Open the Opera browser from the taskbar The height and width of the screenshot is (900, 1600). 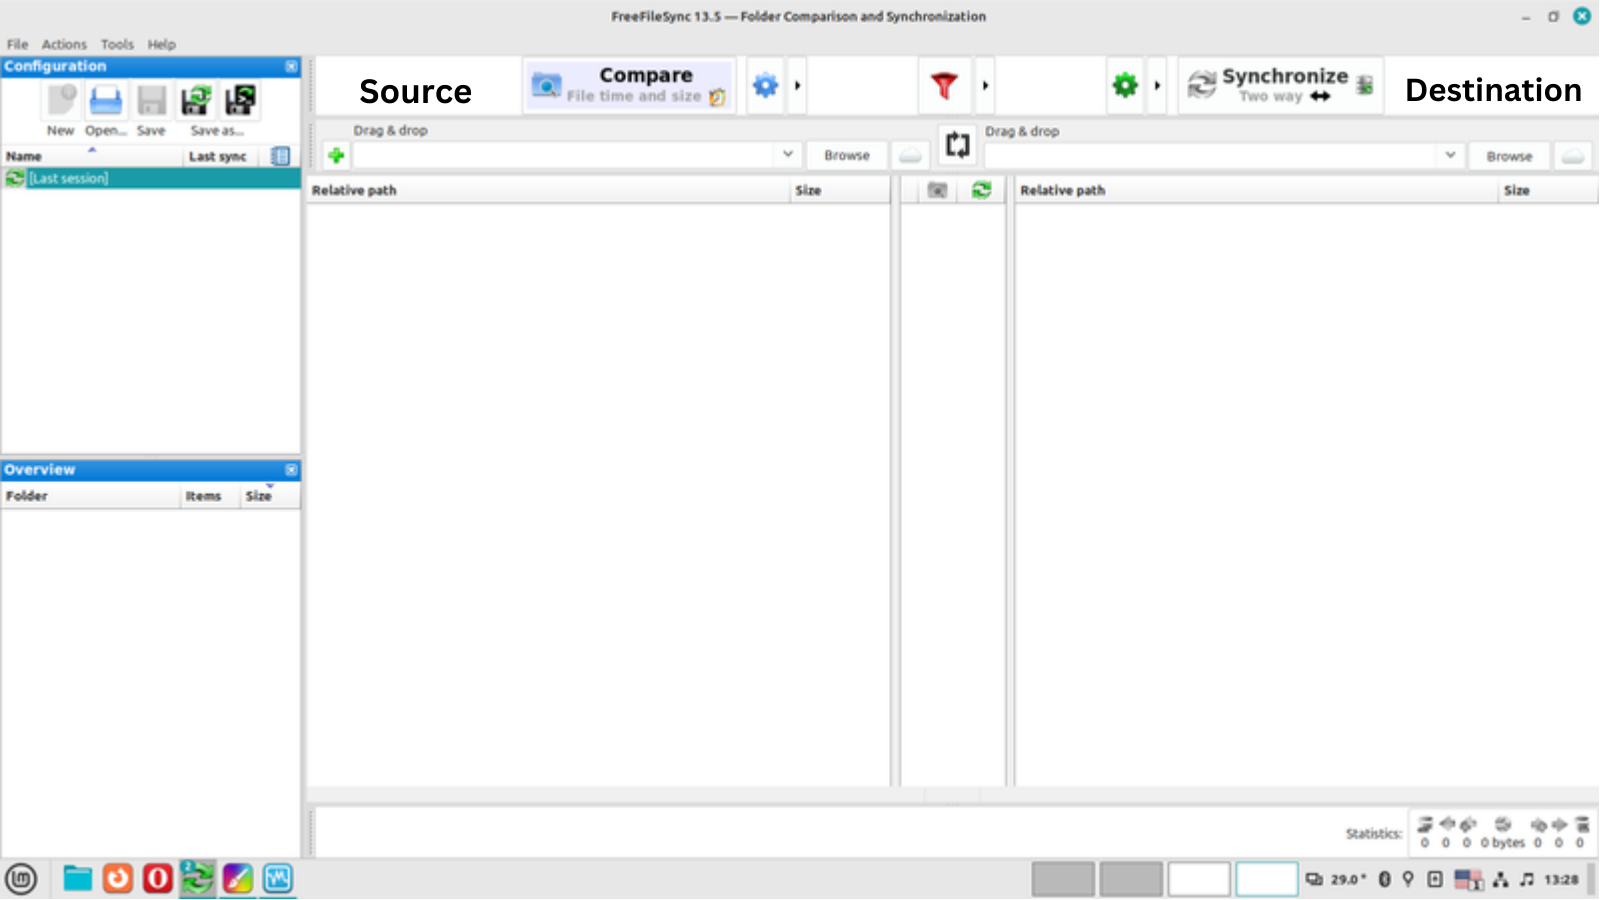pyautogui.click(x=157, y=879)
